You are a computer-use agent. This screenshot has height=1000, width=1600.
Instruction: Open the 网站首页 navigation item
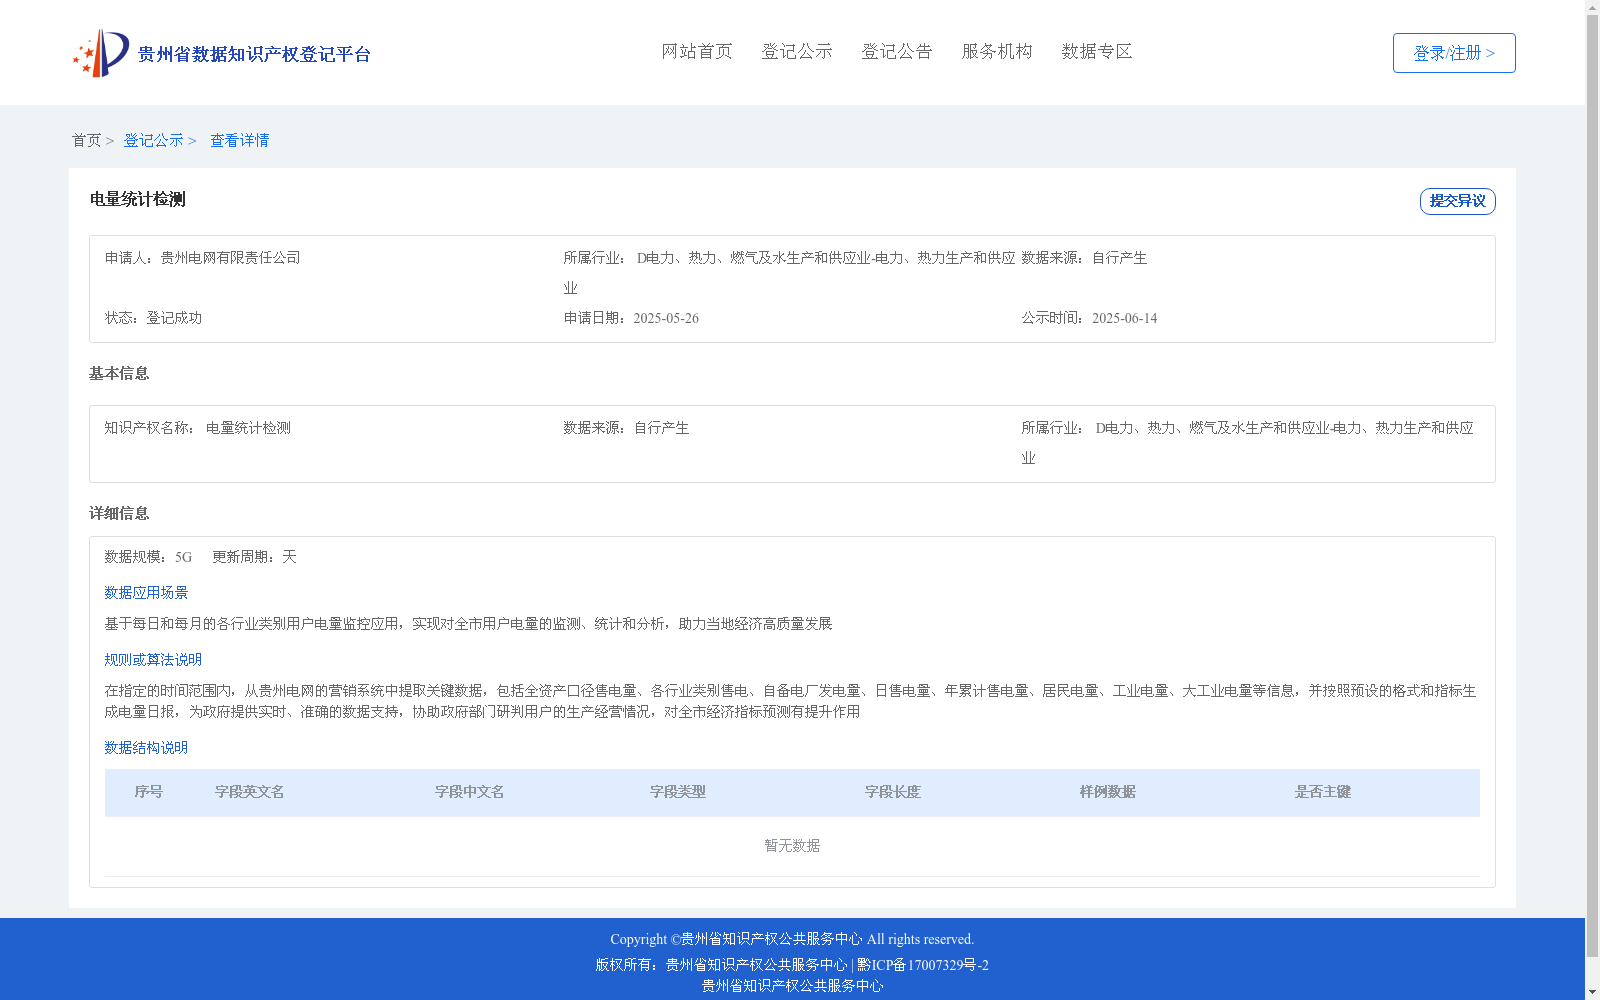point(697,52)
